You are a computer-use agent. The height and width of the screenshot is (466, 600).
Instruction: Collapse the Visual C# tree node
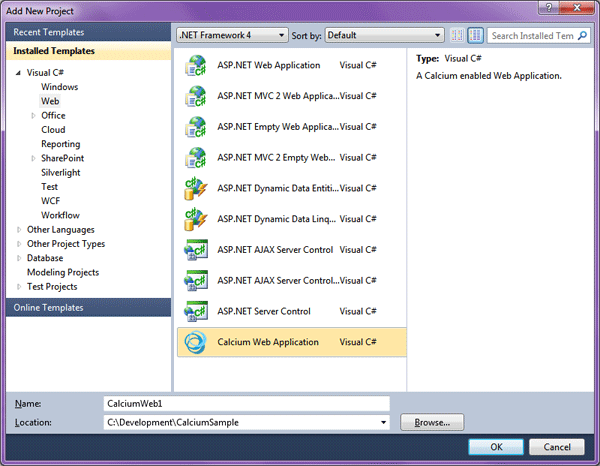pos(18,73)
